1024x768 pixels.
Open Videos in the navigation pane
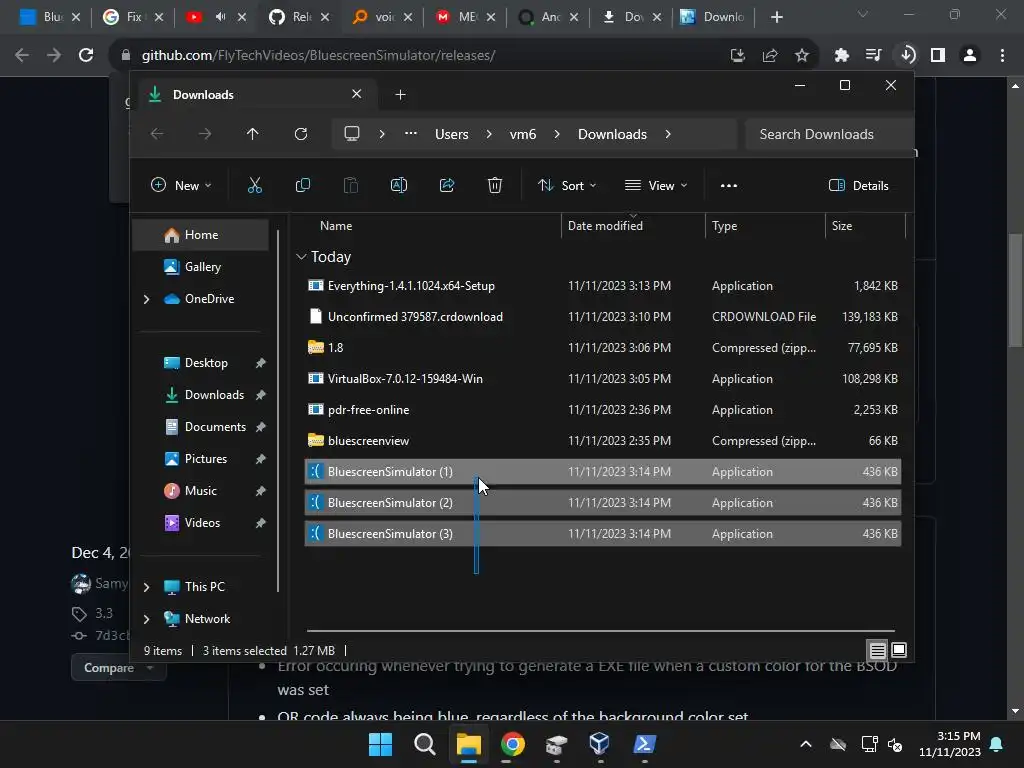(202, 523)
